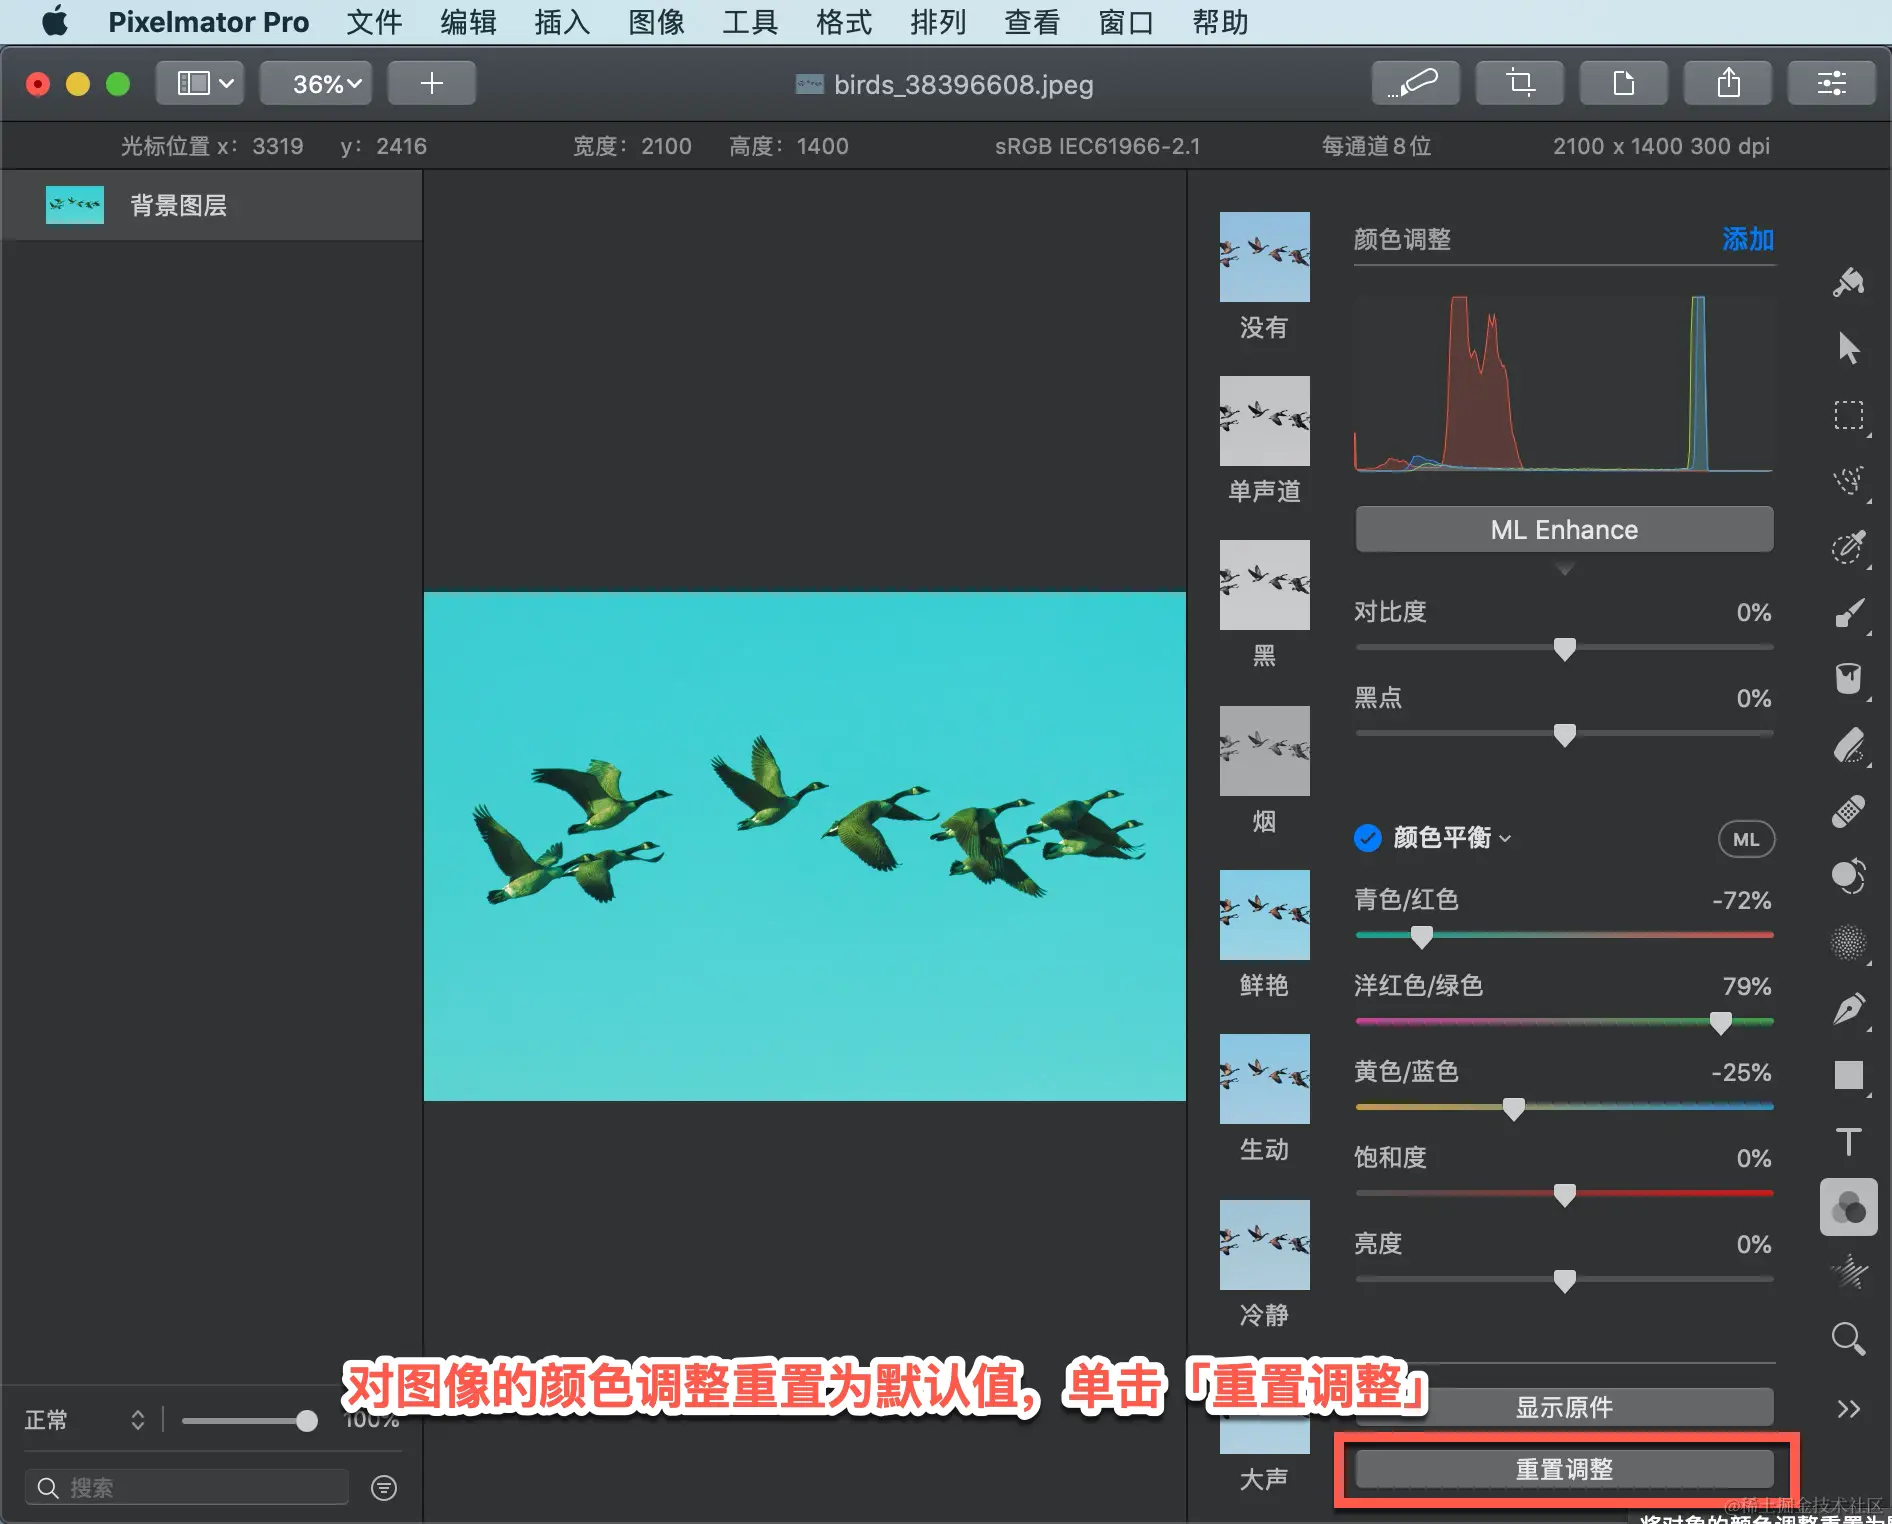
Task: Click the 黑点 slider handle
Action: point(1565,735)
